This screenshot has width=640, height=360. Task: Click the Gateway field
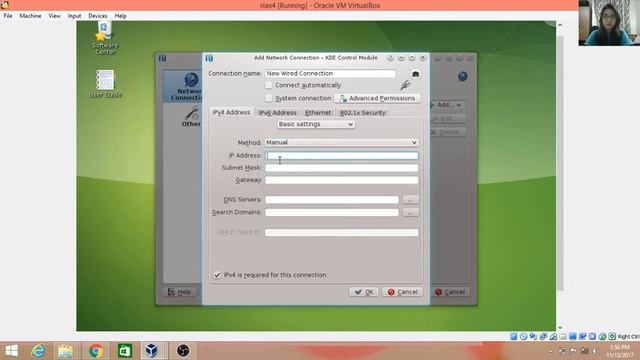tap(342, 180)
